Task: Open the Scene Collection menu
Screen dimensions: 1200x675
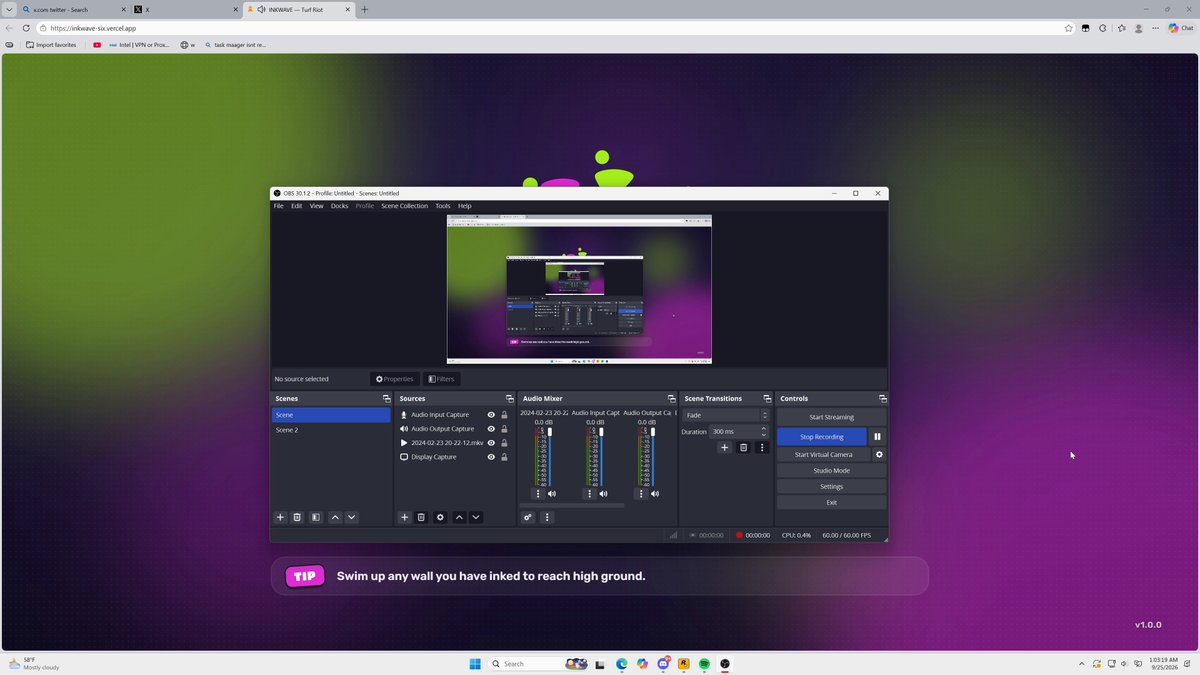Action: click(x=404, y=206)
